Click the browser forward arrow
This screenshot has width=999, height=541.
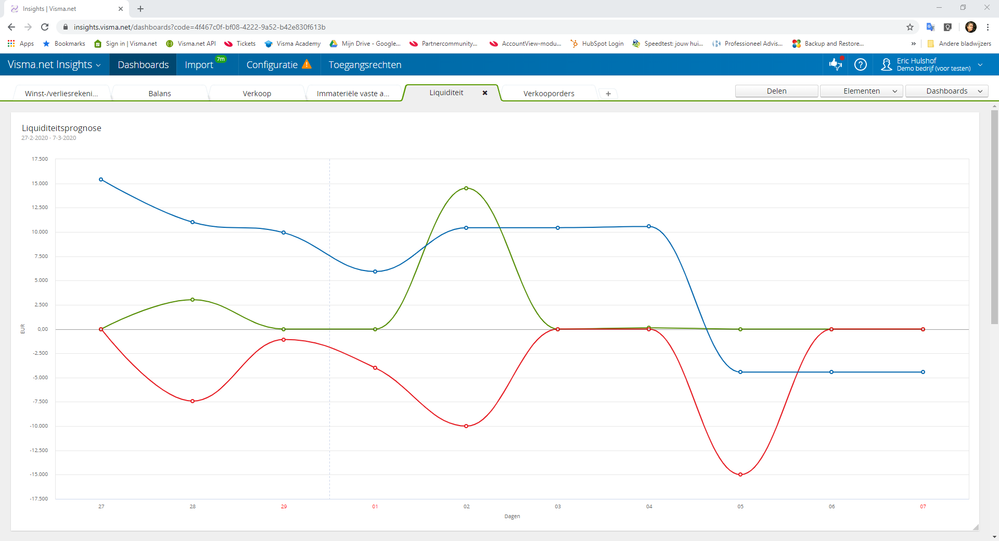click(x=28, y=27)
